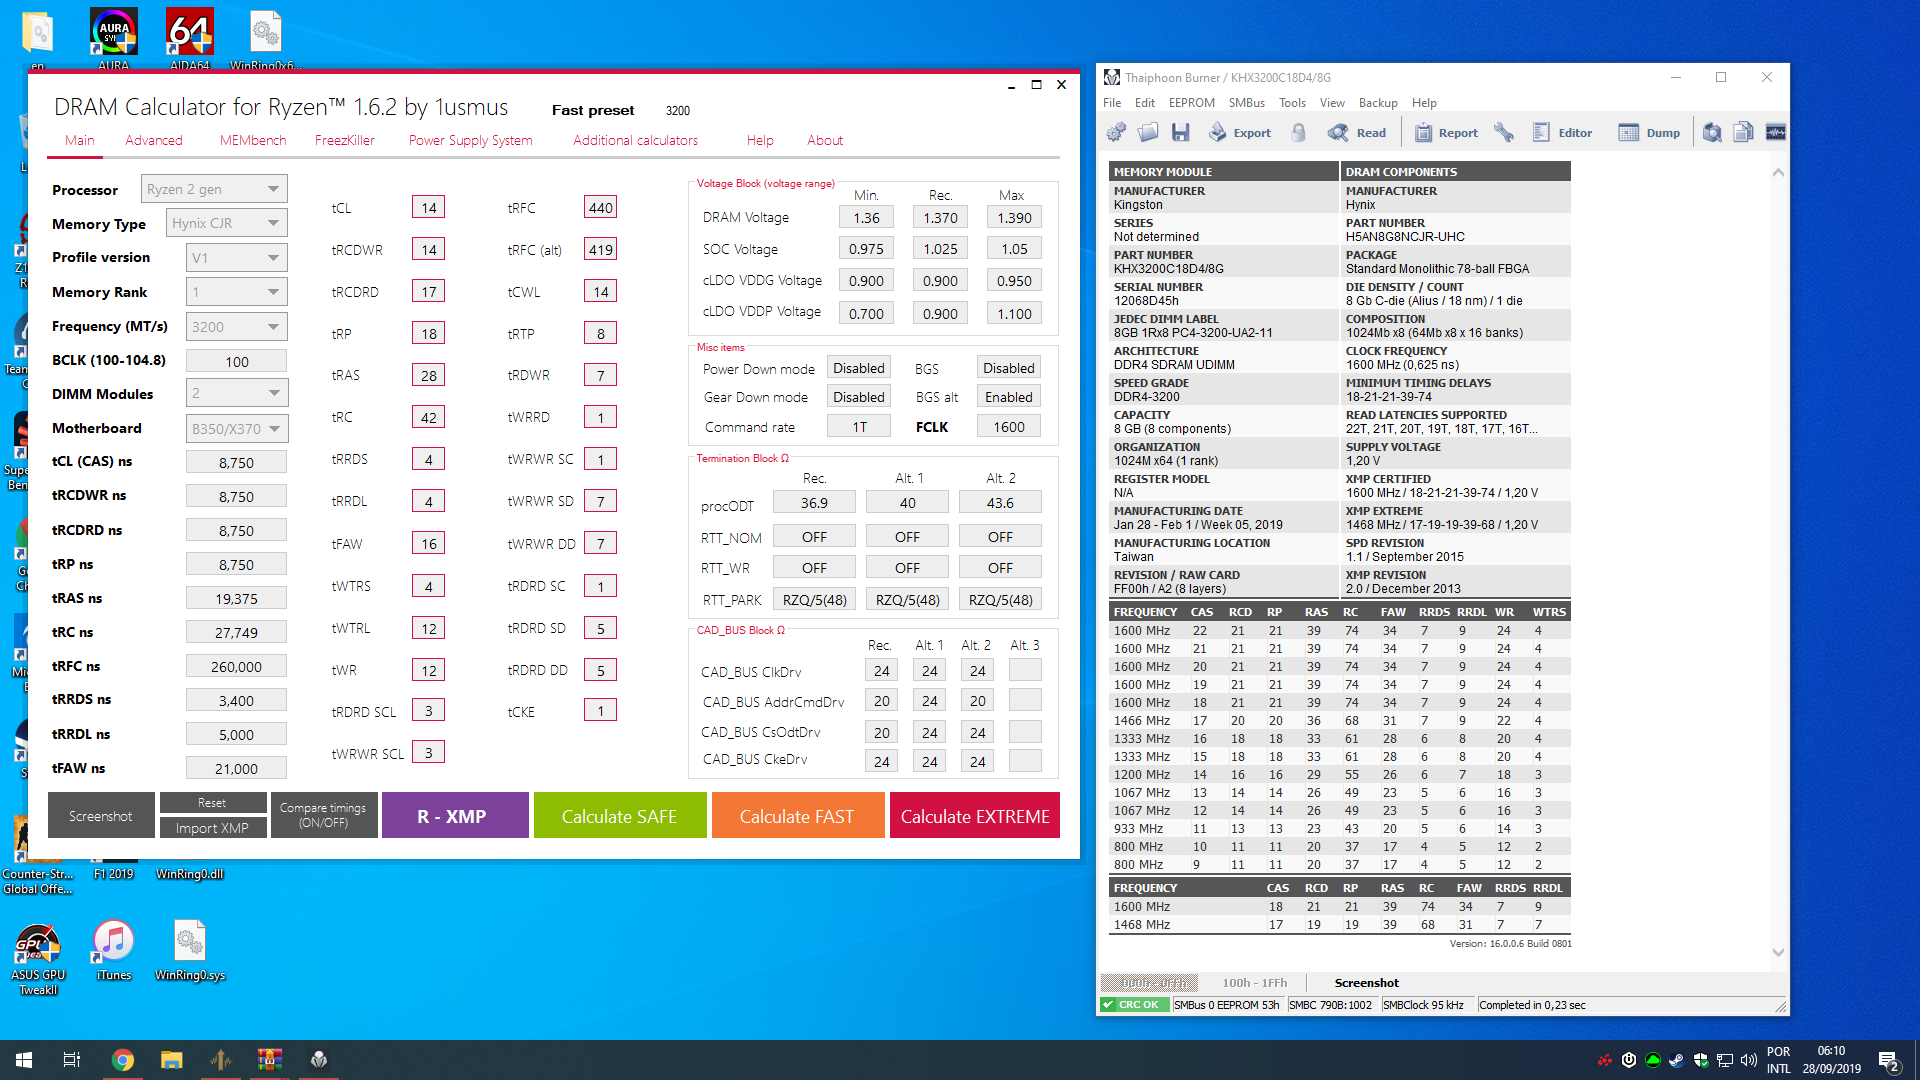Click the wrench tool icon in Thaiphoon toolbar
The height and width of the screenshot is (1080, 1920).
point(1503,132)
